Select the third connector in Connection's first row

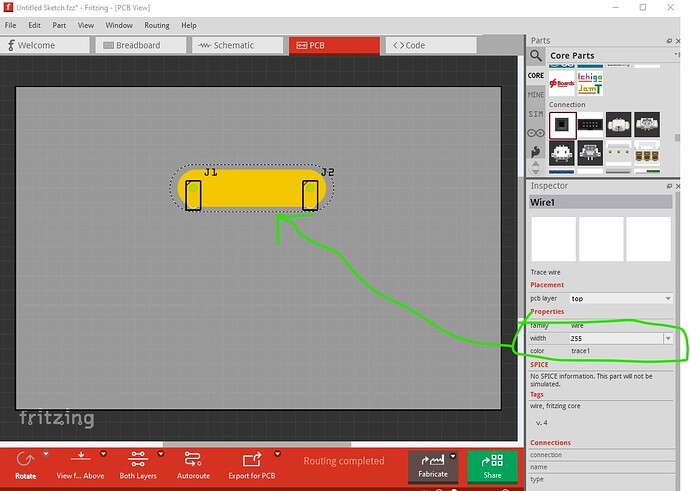tap(618, 125)
